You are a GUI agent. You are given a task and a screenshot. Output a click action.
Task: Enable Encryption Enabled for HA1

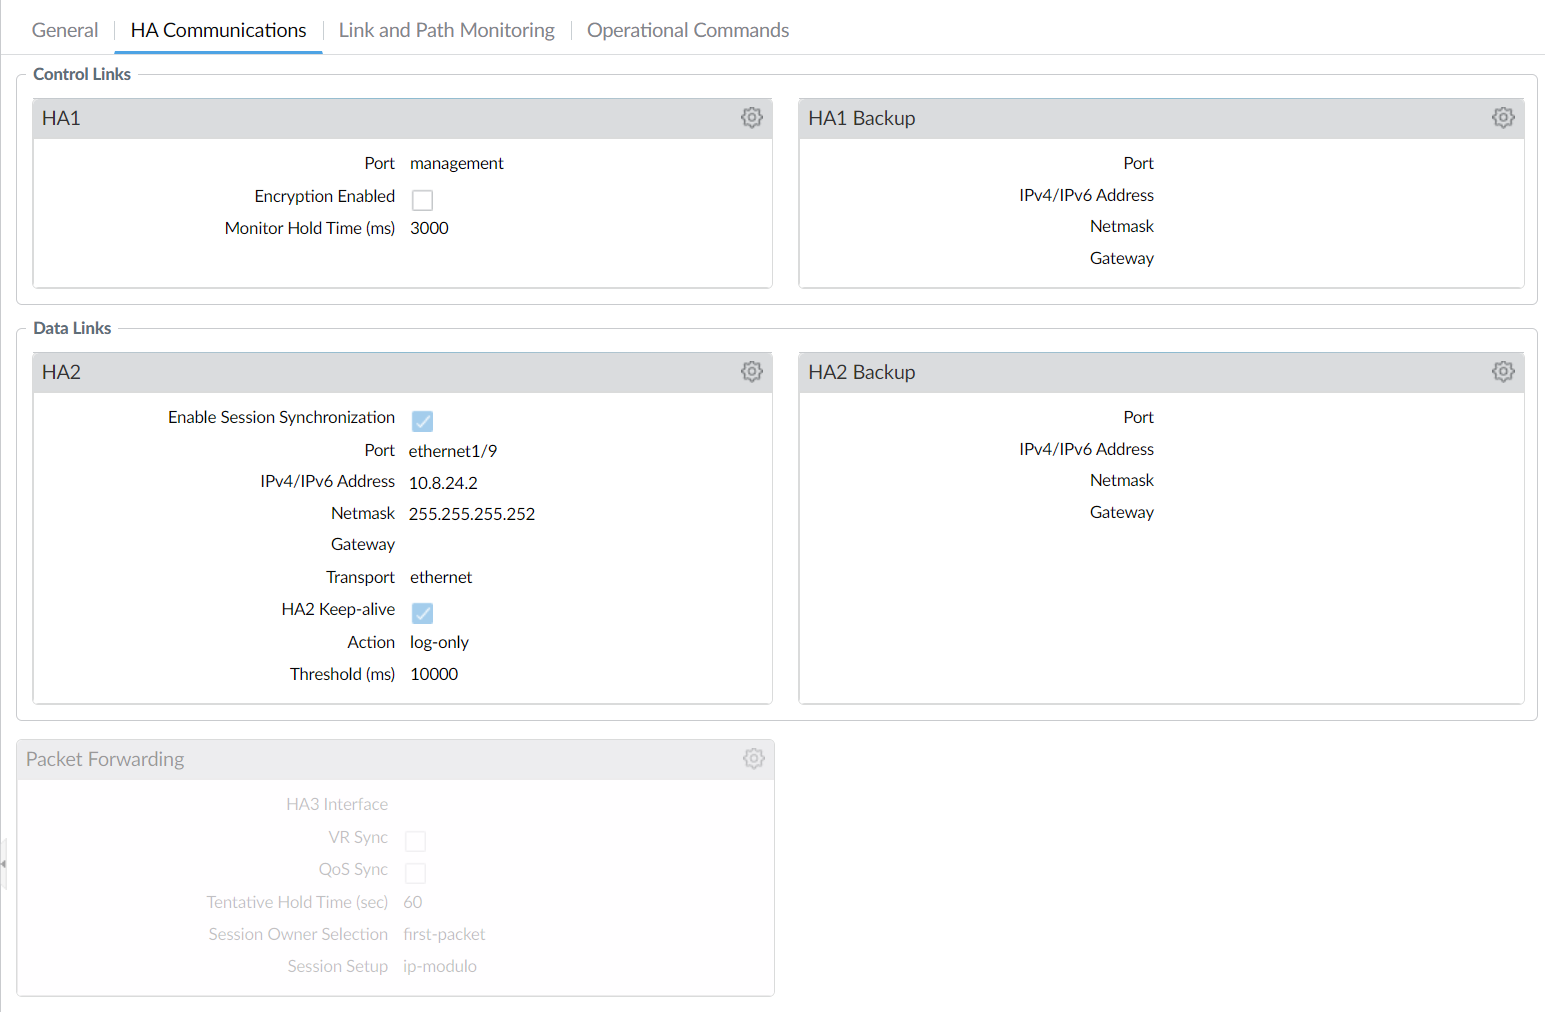(x=422, y=199)
